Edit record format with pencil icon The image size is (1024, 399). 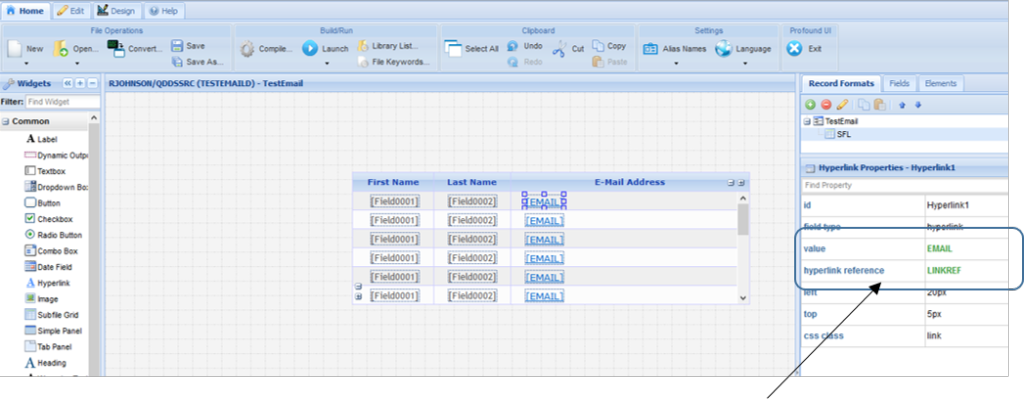[842, 104]
